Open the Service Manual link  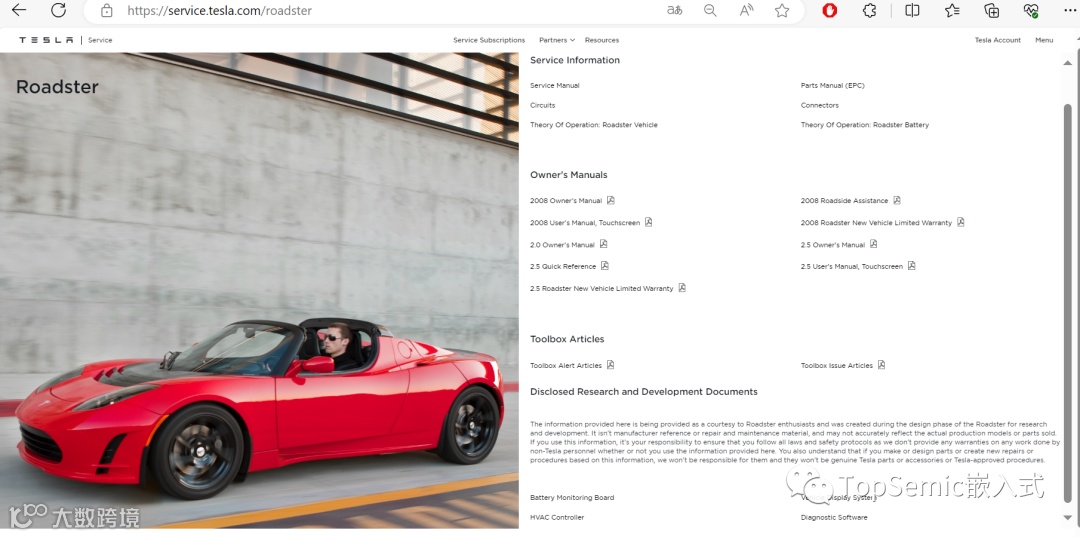(554, 85)
